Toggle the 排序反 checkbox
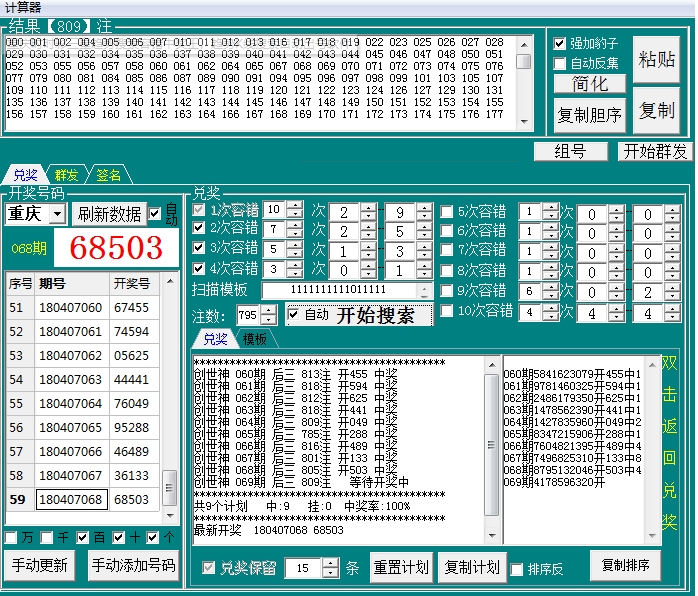 [x=517, y=569]
